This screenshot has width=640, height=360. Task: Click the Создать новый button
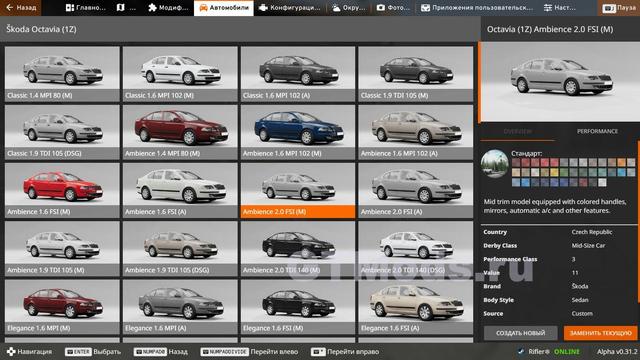coord(520,333)
